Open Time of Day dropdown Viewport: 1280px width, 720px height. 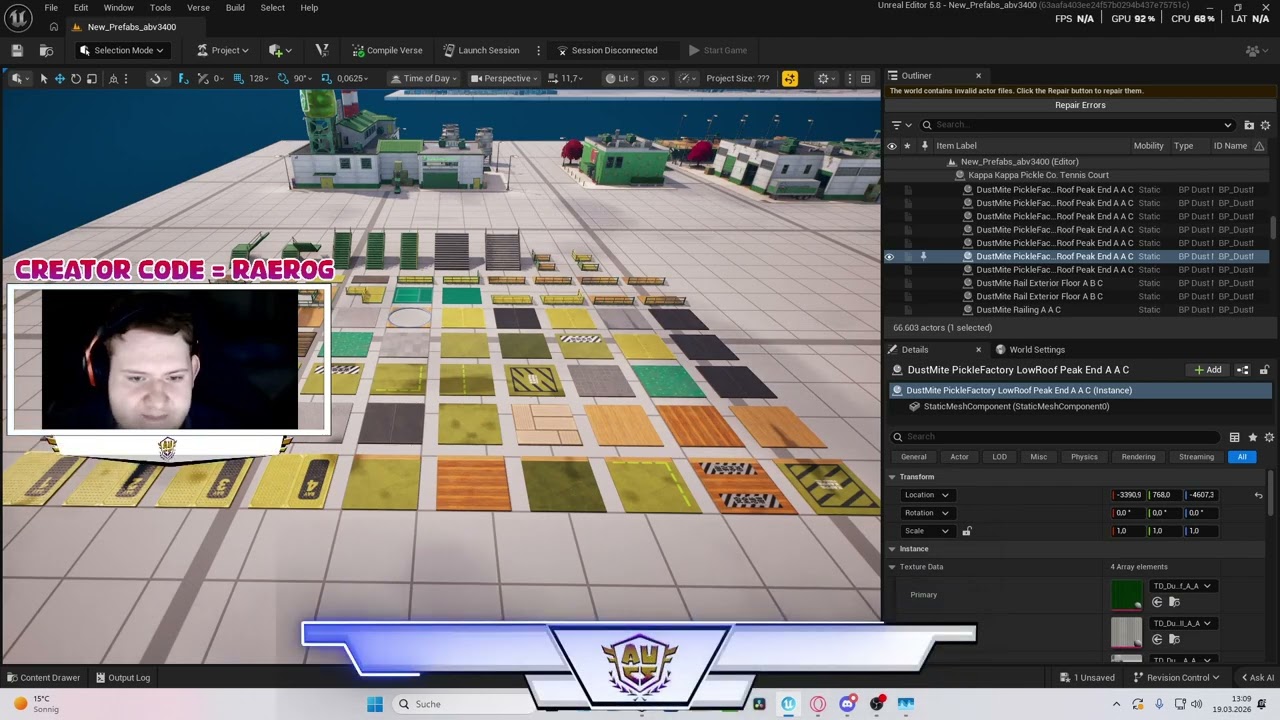pyautogui.click(x=426, y=78)
